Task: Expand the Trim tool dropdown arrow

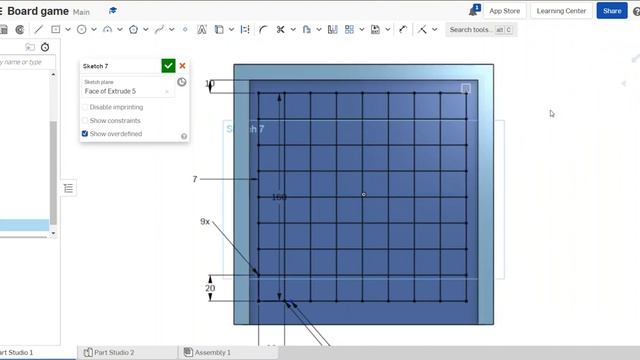Action: [293, 29]
